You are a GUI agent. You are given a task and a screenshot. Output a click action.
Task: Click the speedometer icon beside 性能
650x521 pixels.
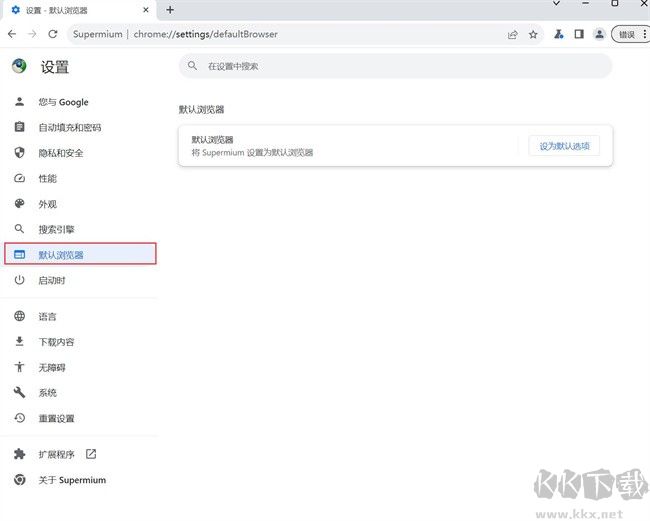click(x=19, y=178)
